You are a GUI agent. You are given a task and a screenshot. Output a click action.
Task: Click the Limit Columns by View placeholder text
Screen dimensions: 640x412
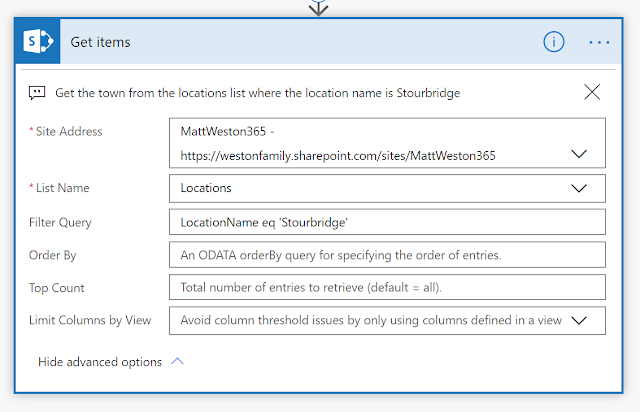point(370,320)
